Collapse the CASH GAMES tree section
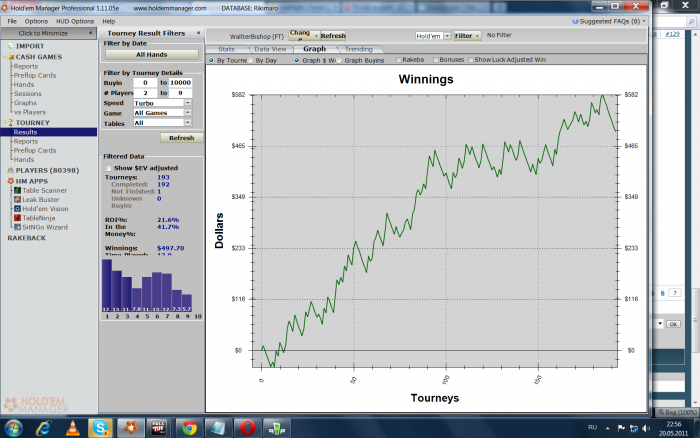The width and height of the screenshot is (700, 438). 4,57
